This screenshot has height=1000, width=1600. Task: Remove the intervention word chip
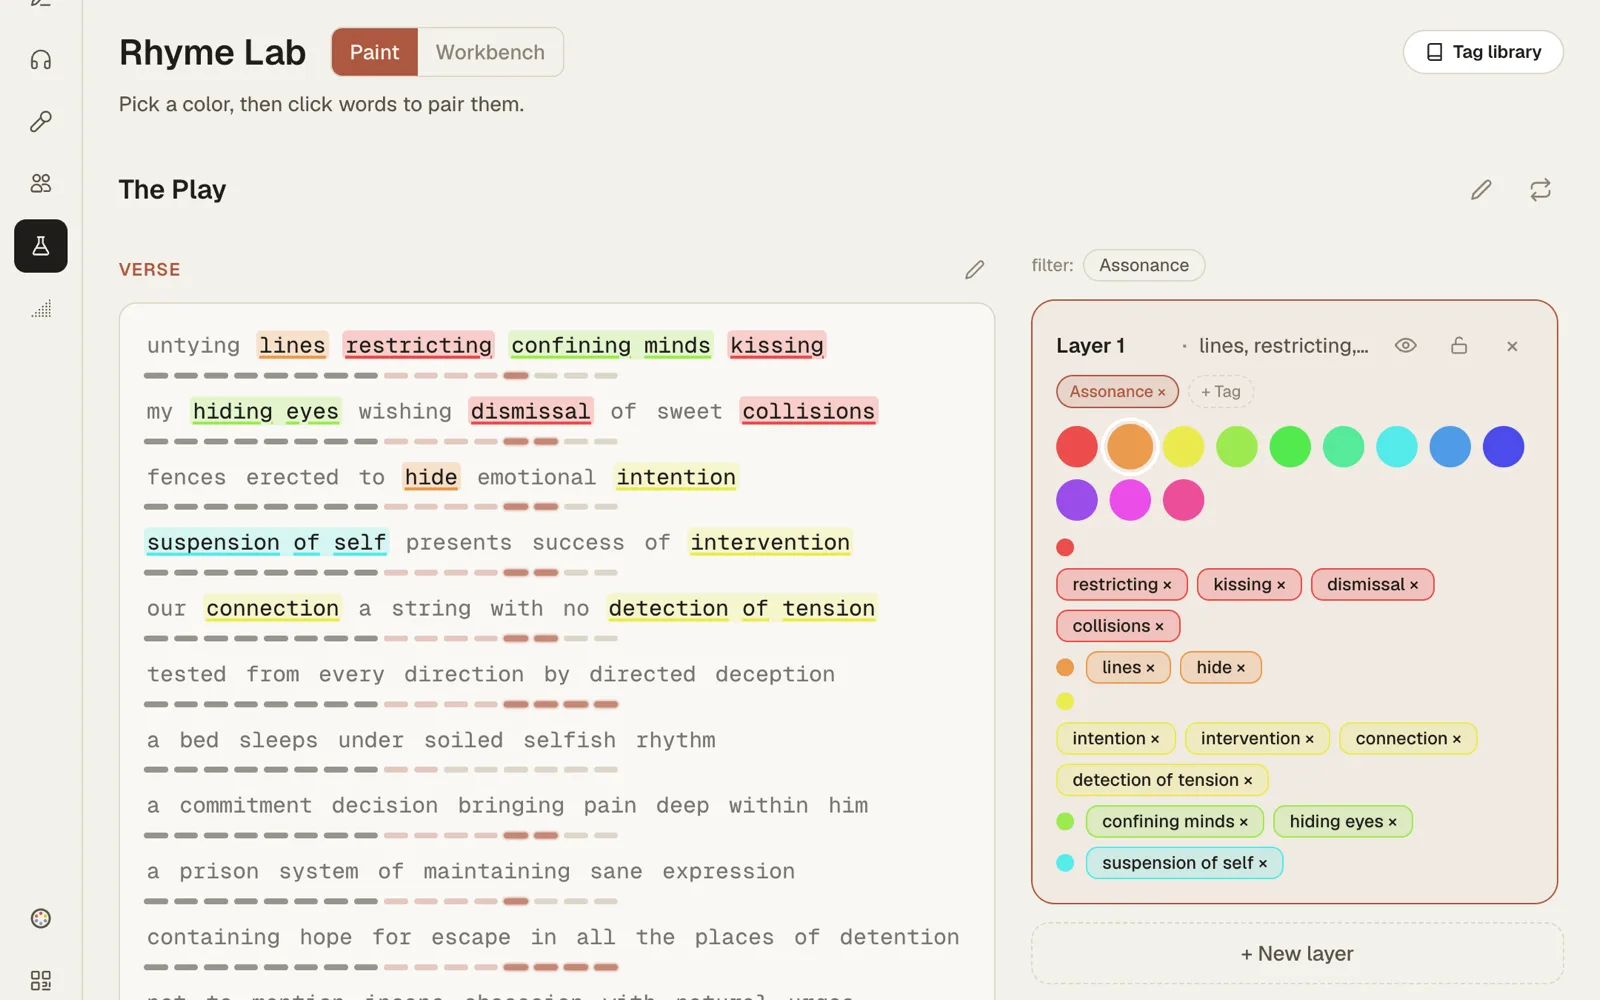point(1309,739)
